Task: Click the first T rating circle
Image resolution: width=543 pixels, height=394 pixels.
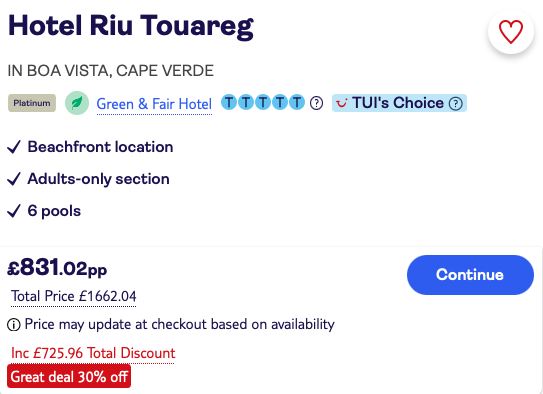Action: pyautogui.click(x=229, y=102)
